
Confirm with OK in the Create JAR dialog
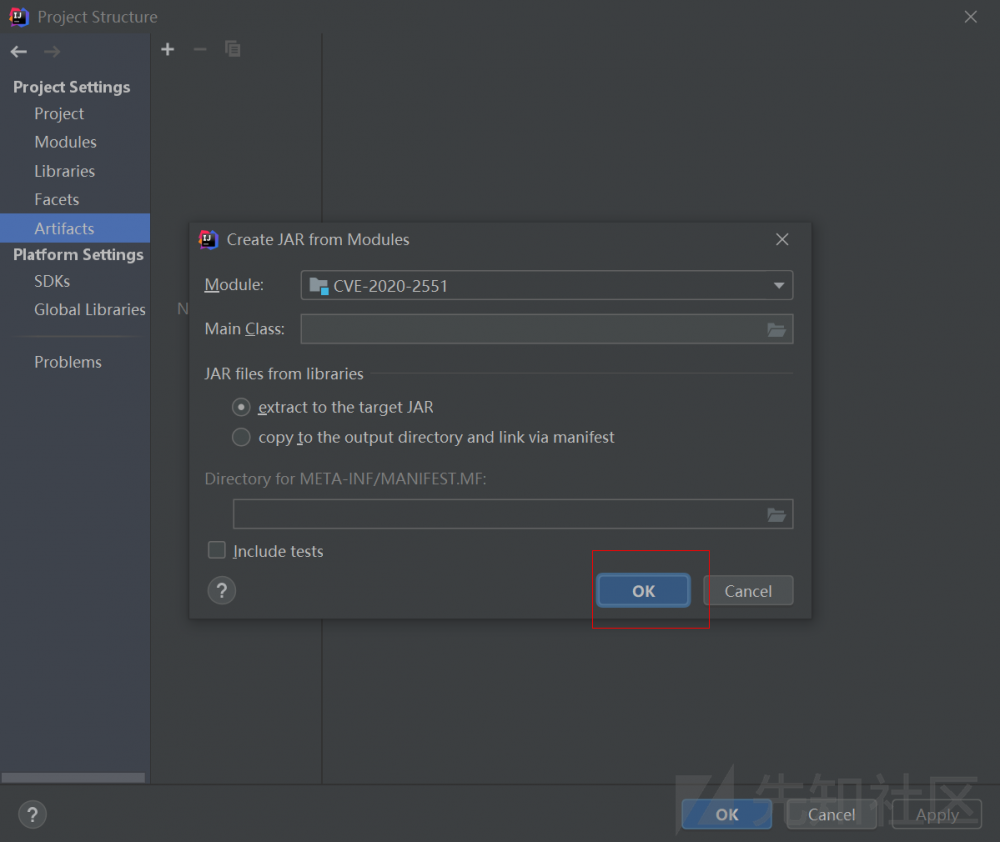[x=642, y=590]
